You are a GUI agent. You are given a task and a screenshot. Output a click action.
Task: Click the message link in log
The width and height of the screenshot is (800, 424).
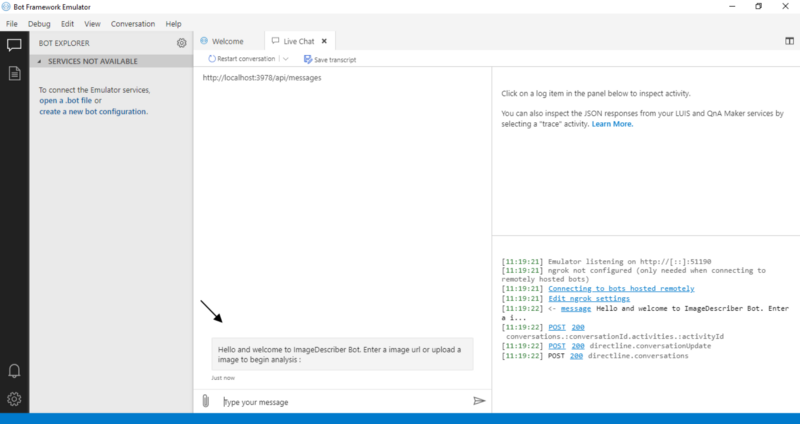(x=576, y=309)
